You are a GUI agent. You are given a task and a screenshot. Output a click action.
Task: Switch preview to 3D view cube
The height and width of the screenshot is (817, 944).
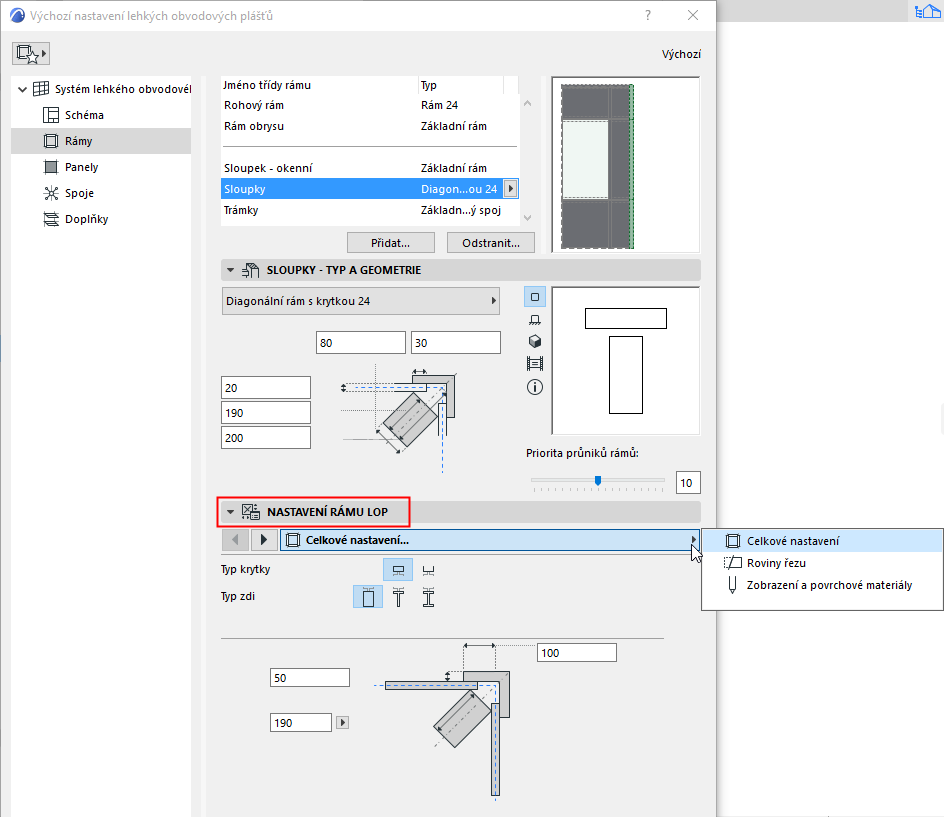[x=534, y=341]
